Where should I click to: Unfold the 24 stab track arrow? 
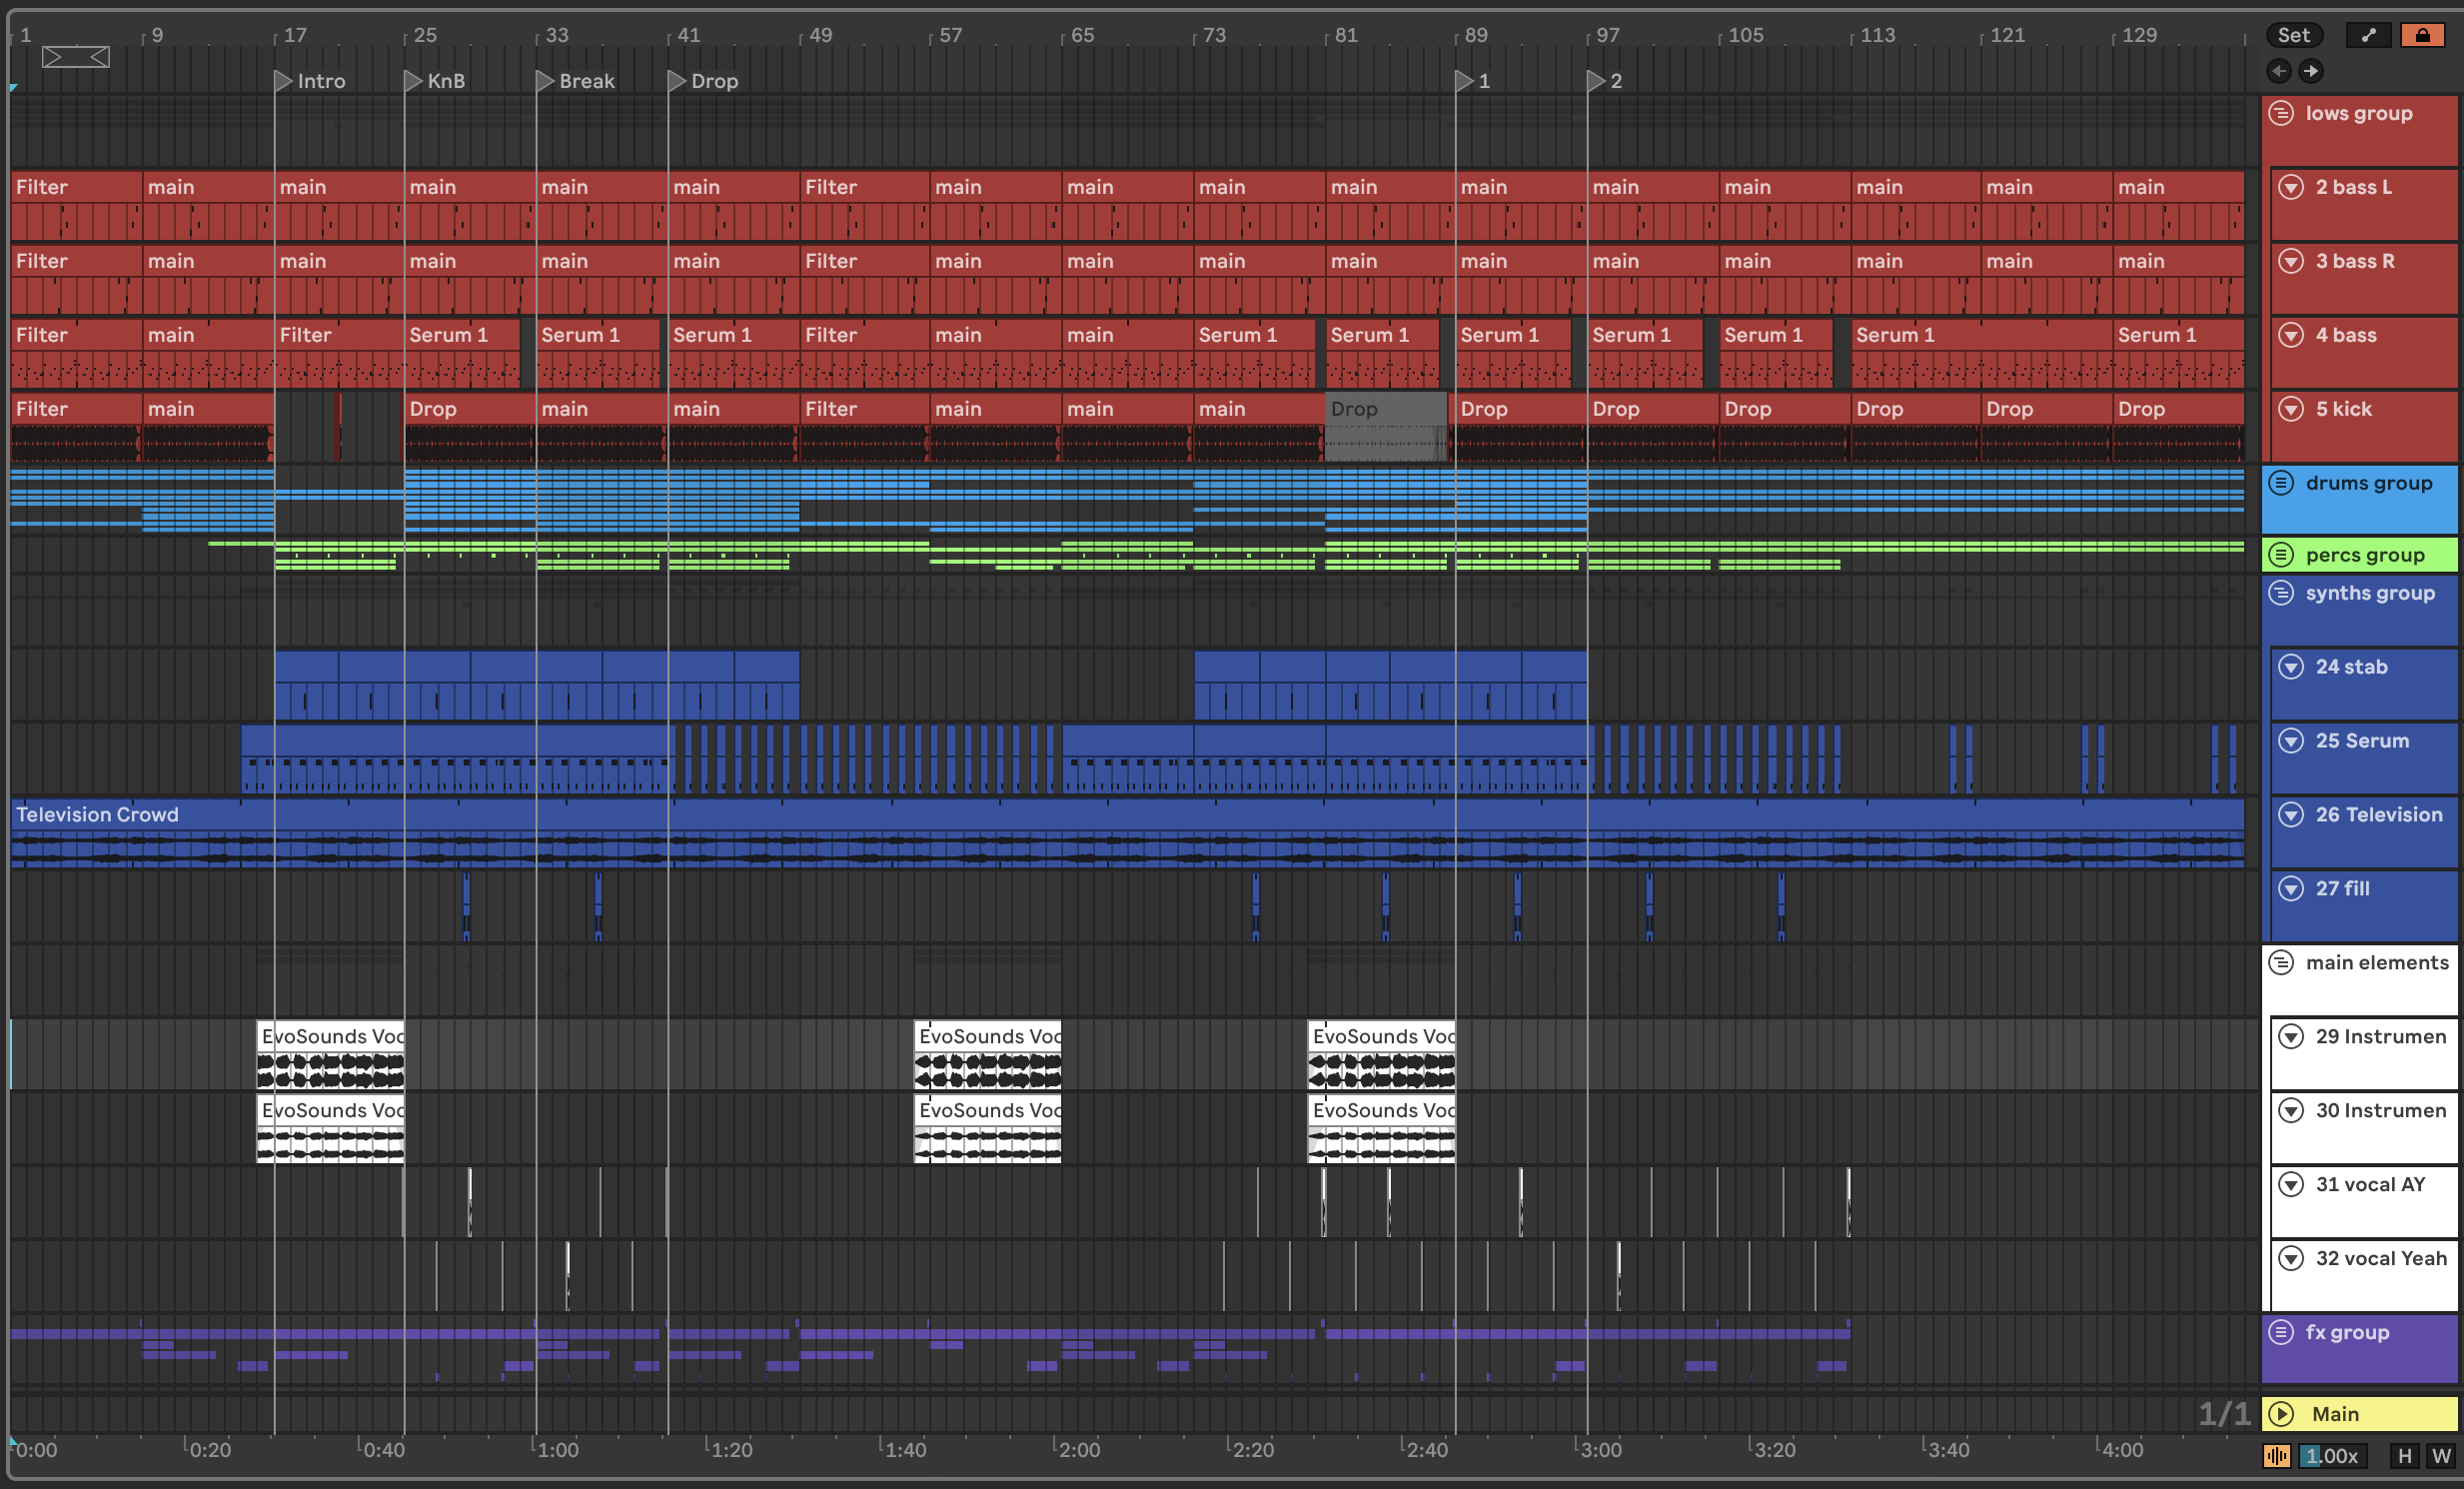point(2291,667)
